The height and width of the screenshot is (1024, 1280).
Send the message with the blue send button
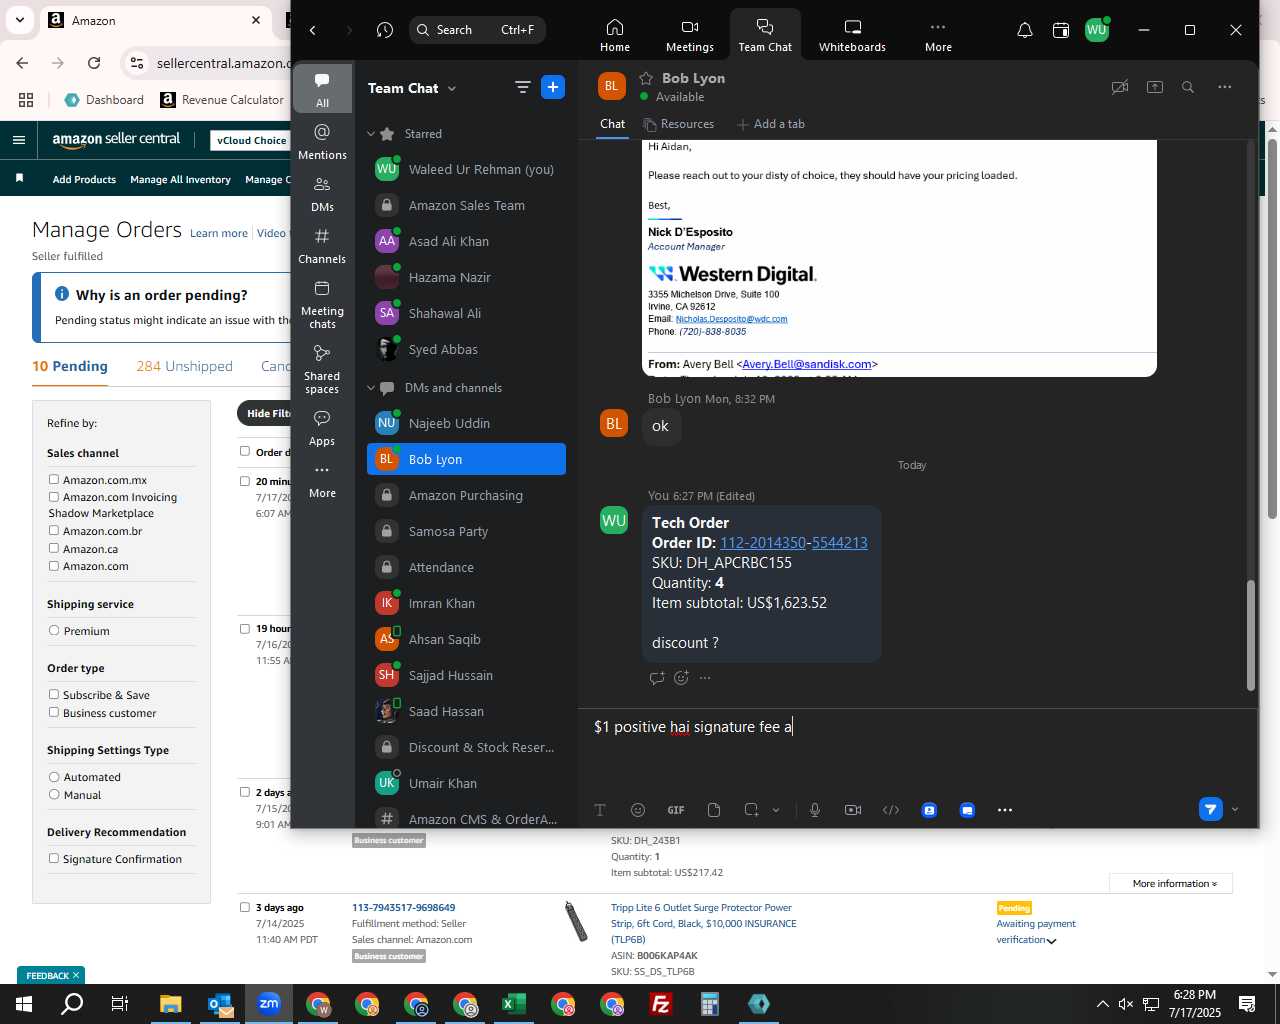coord(1210,809)
